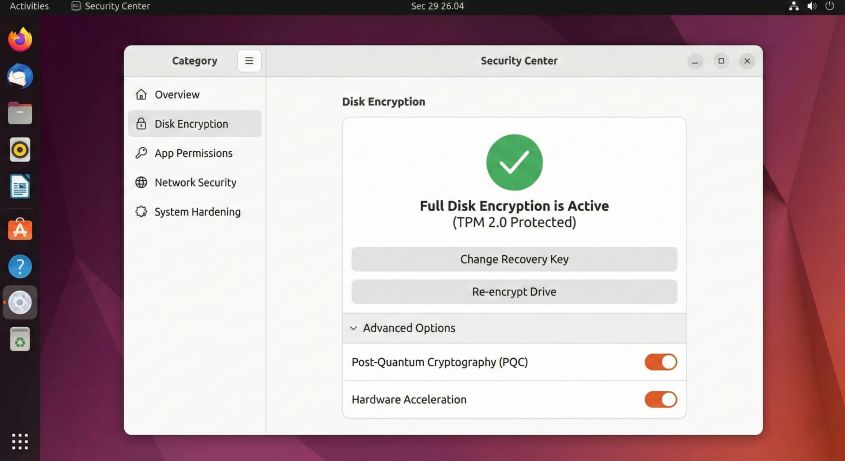
Task: Open the system status menu power icon
Action: tap(829, 6)
